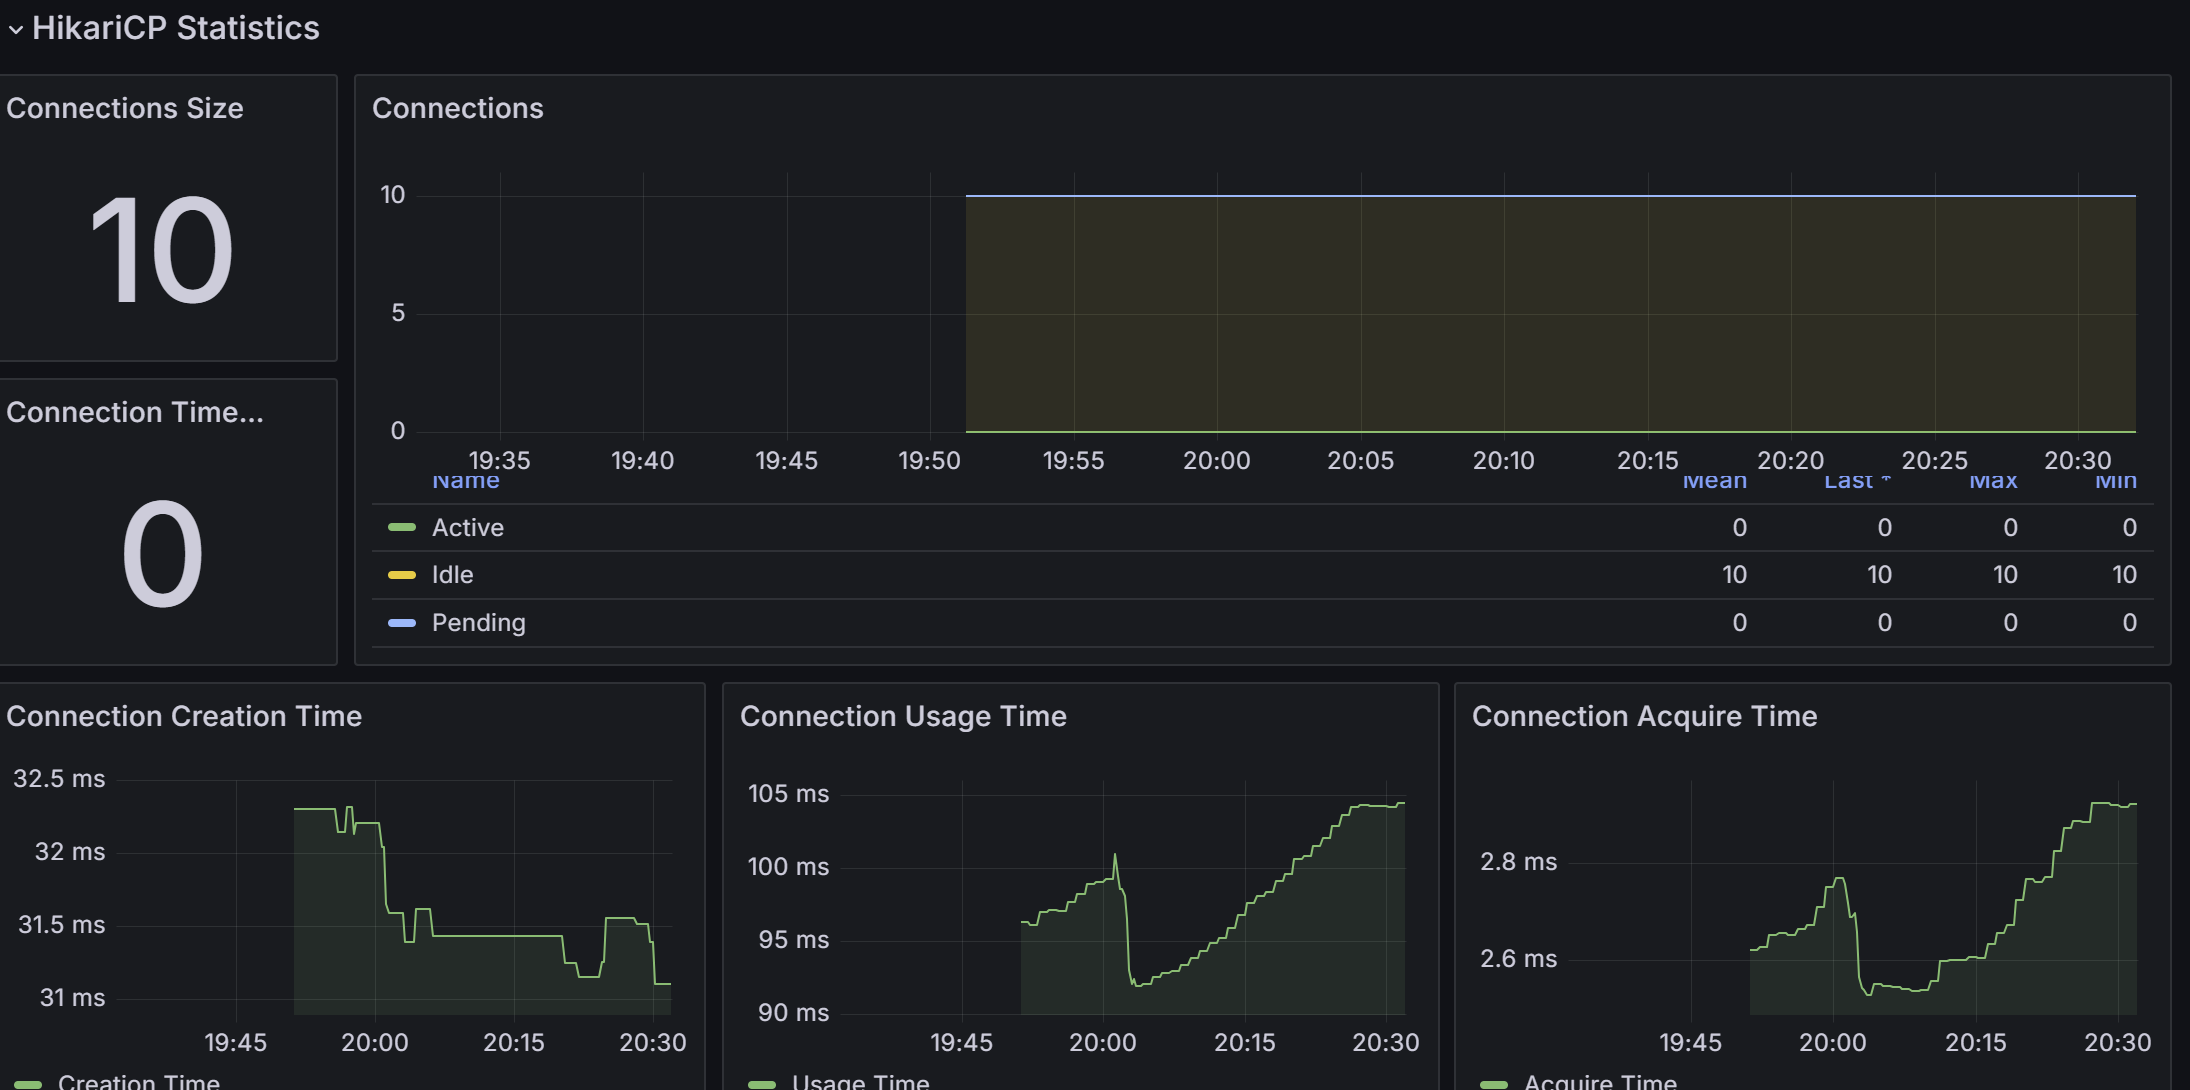This screenshot has height=1090, width=2190.
Task: Click the Connections Size value 10
Action: 162,249
